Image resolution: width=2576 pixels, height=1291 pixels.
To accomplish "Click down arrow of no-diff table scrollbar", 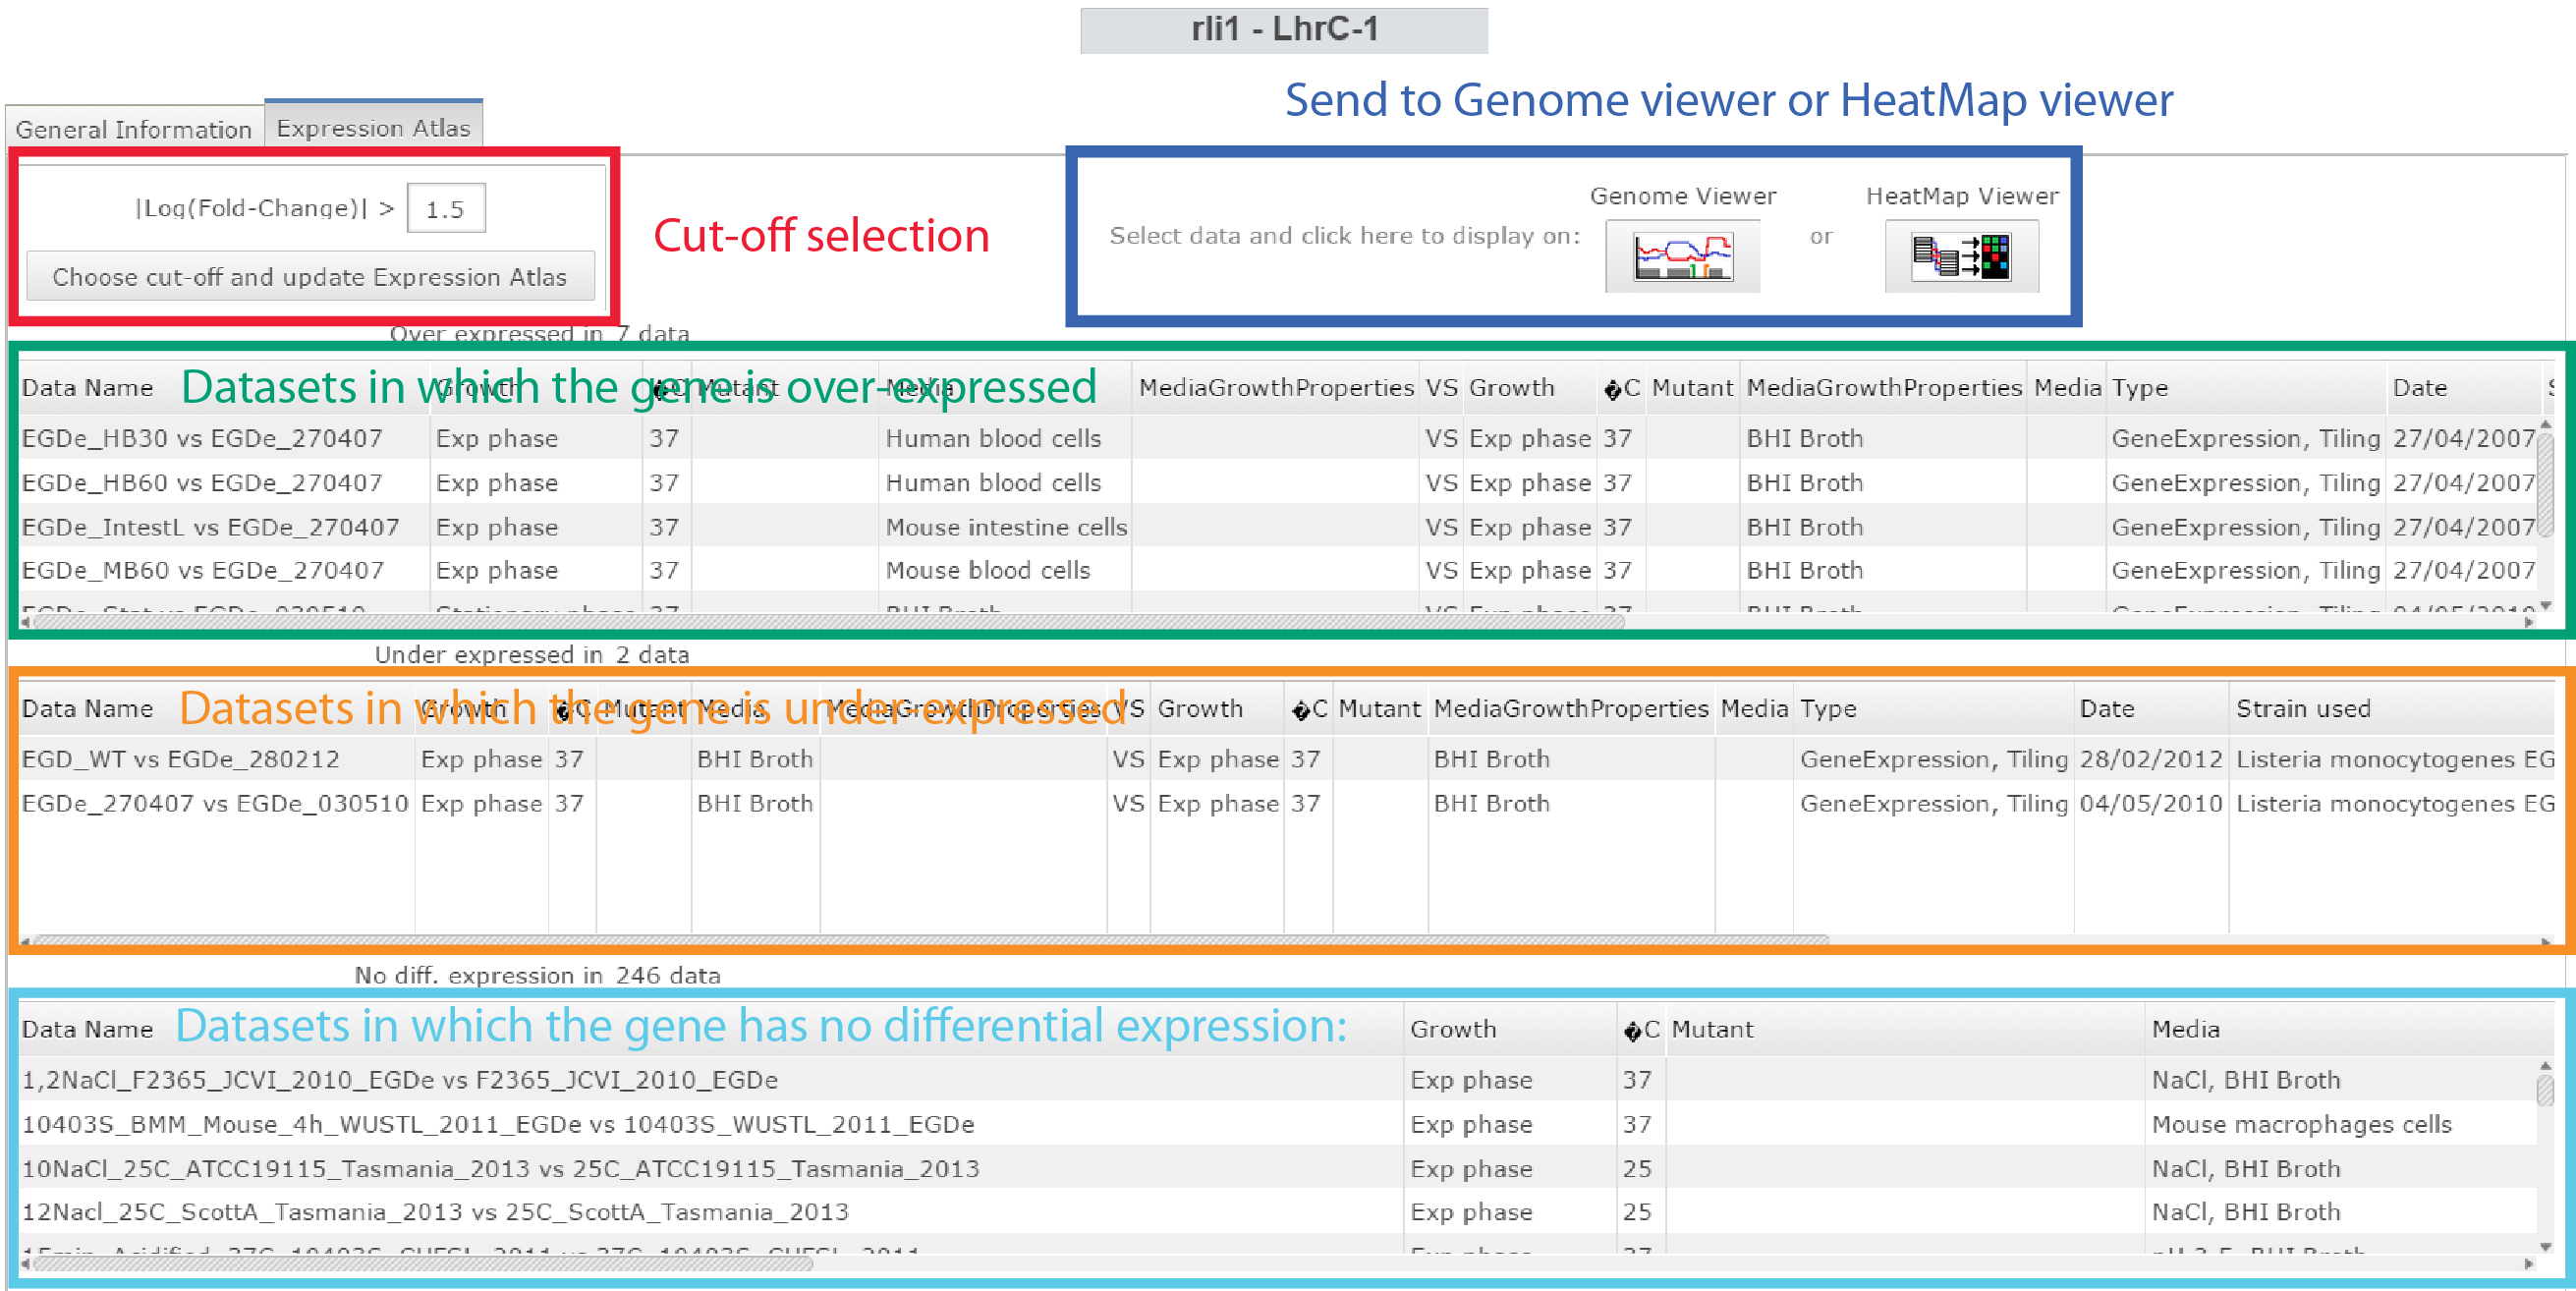I will [2545, 1246].
